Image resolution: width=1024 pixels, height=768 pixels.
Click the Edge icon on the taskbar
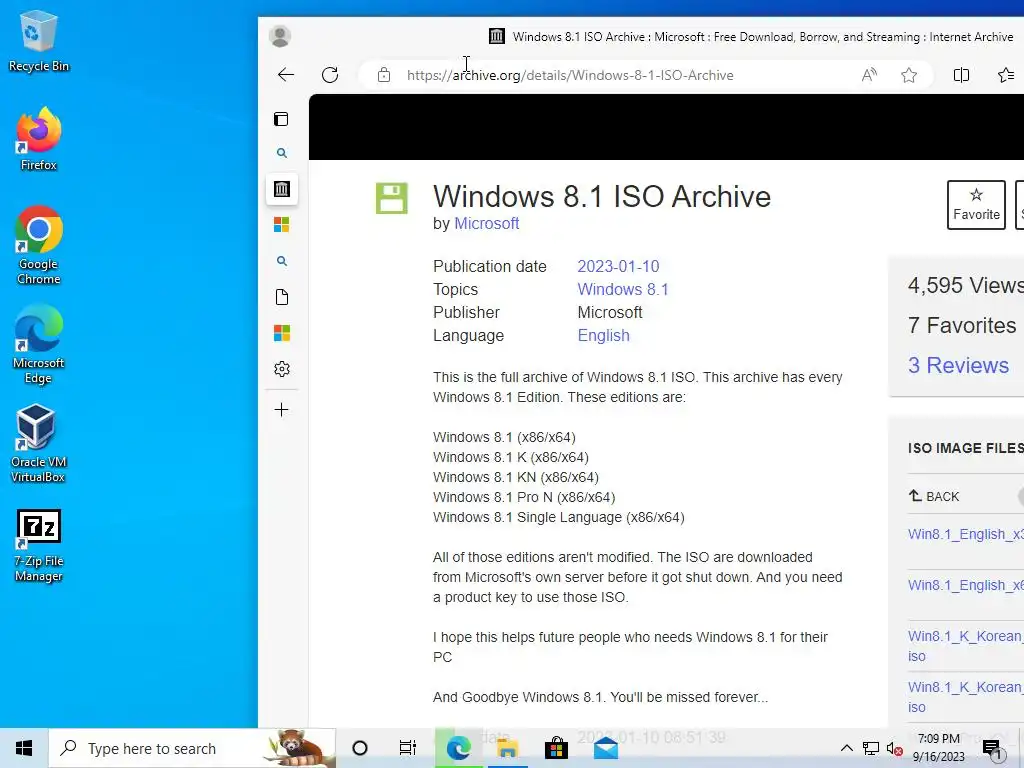(x=458, y=748)
